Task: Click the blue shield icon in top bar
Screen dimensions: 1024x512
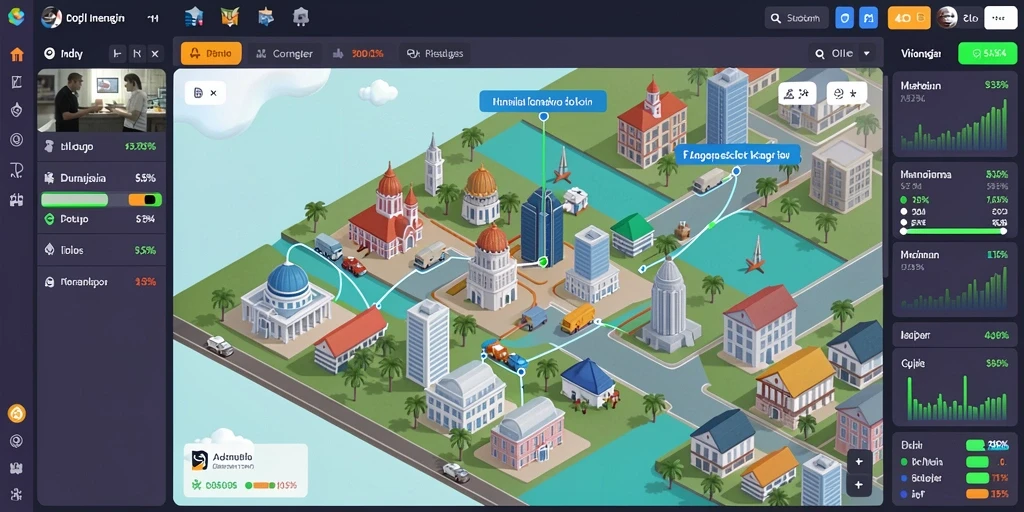Action: tap(844, 18)
